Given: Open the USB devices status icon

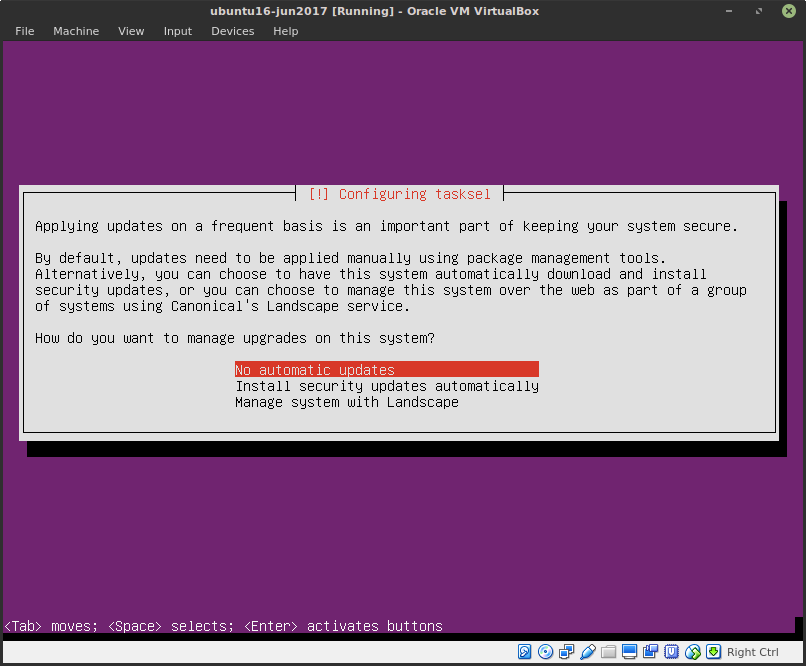Looking at the screenshot, I should coord(588,652).
